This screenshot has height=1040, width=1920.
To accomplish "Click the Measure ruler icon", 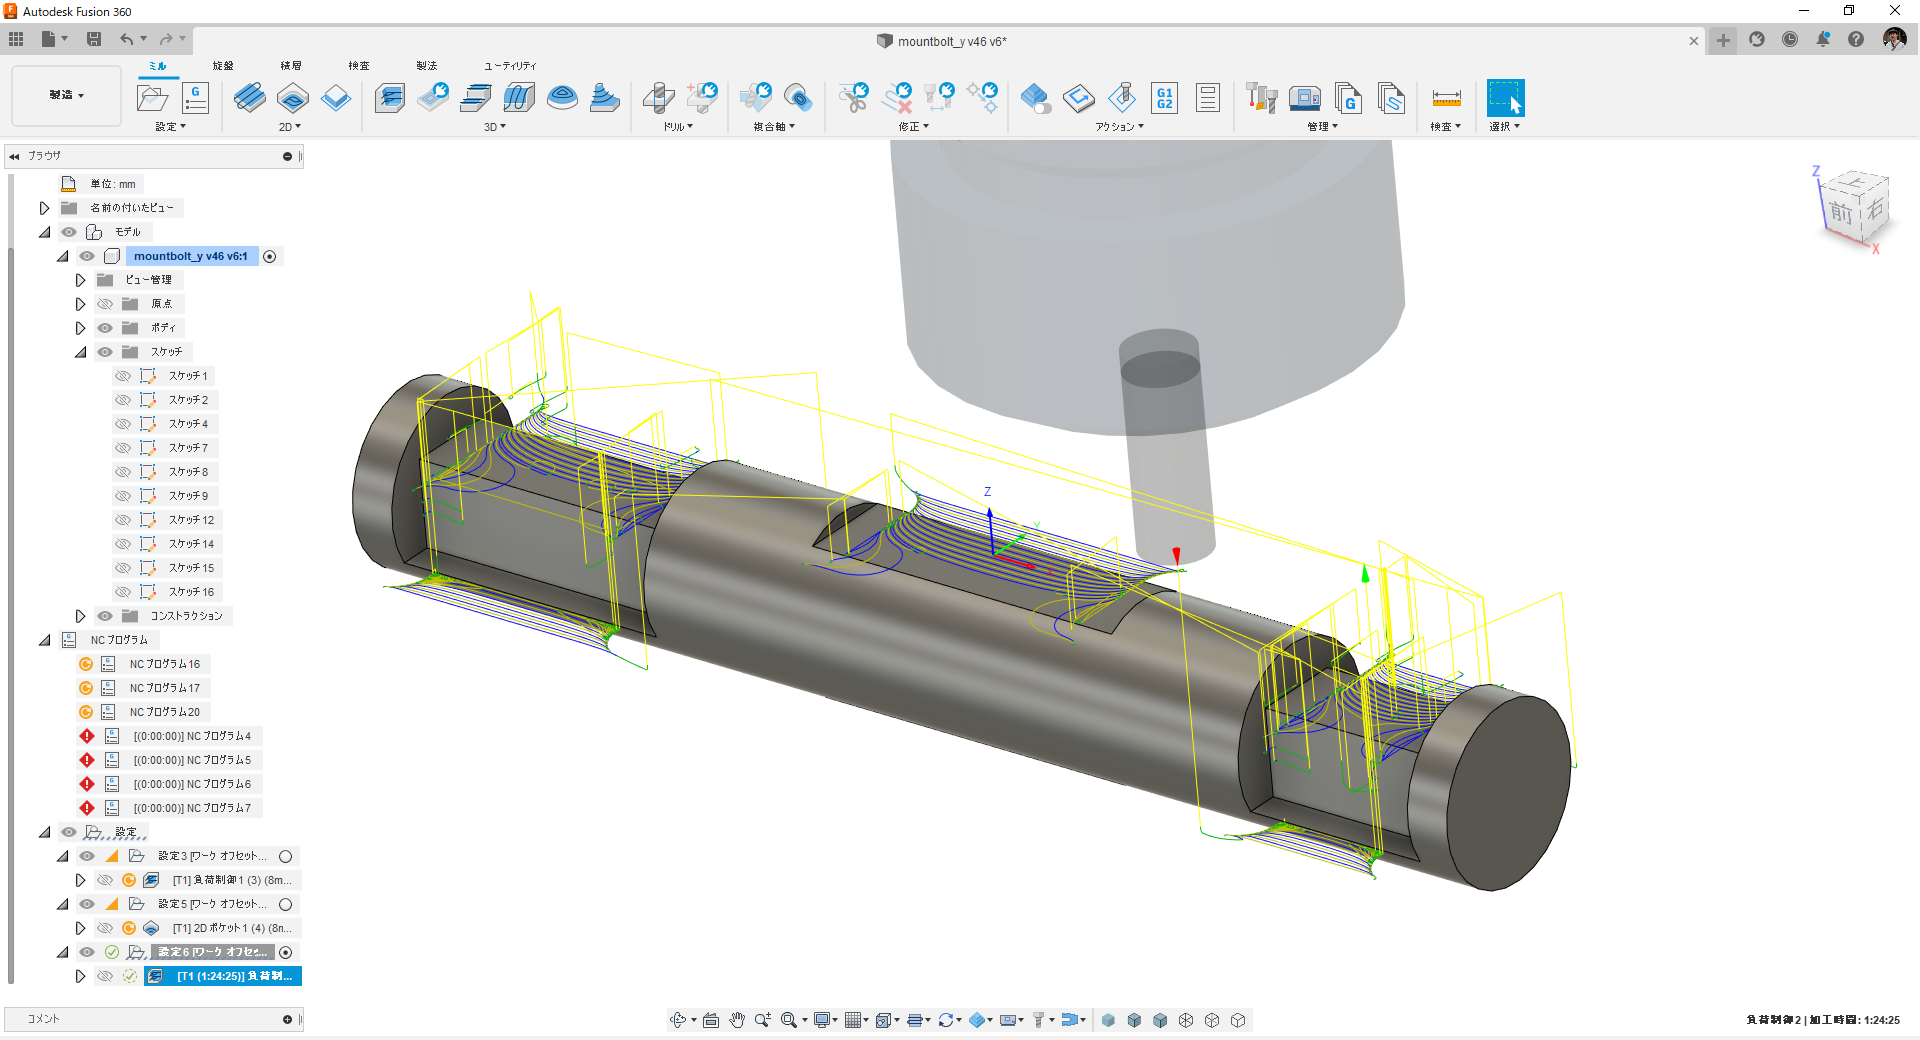I will (1447, 98).
